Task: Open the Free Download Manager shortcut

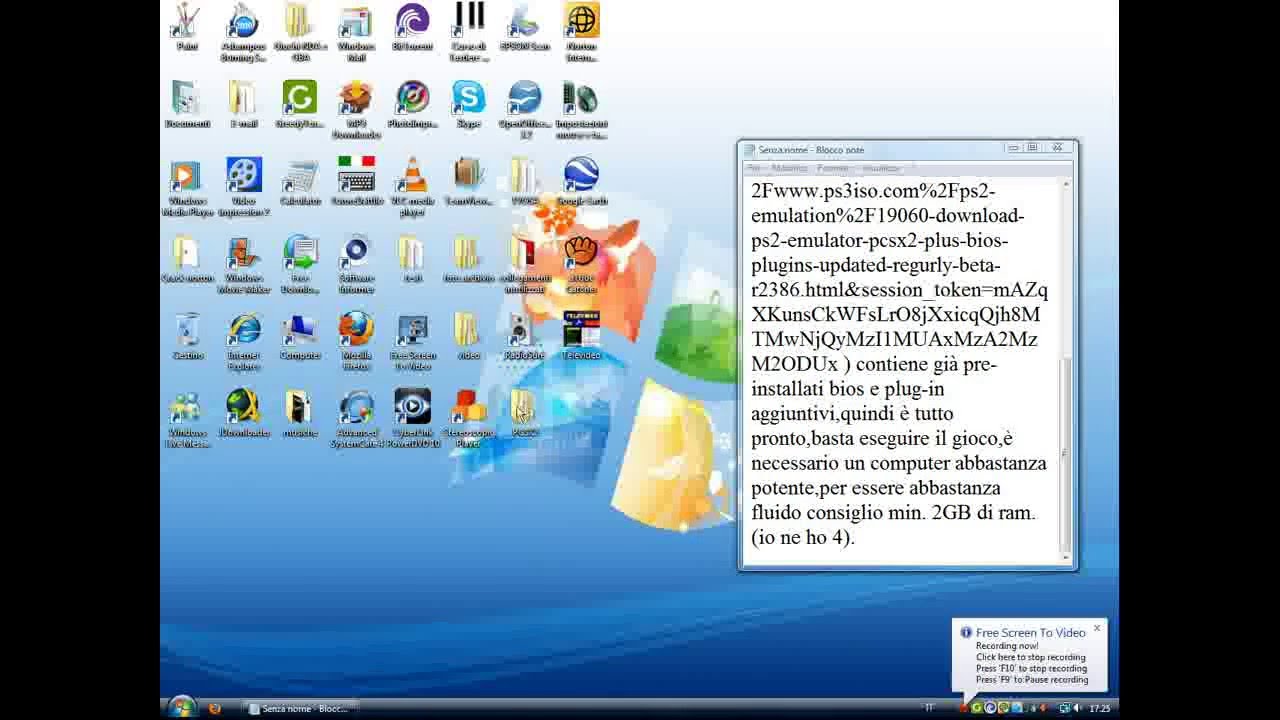Action: 300,265
